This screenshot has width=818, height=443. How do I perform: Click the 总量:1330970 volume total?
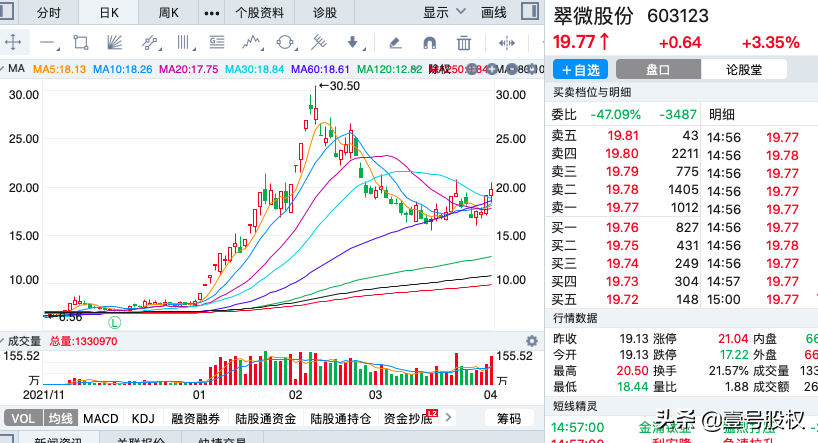pyautogui.click(x=83, y=341)
